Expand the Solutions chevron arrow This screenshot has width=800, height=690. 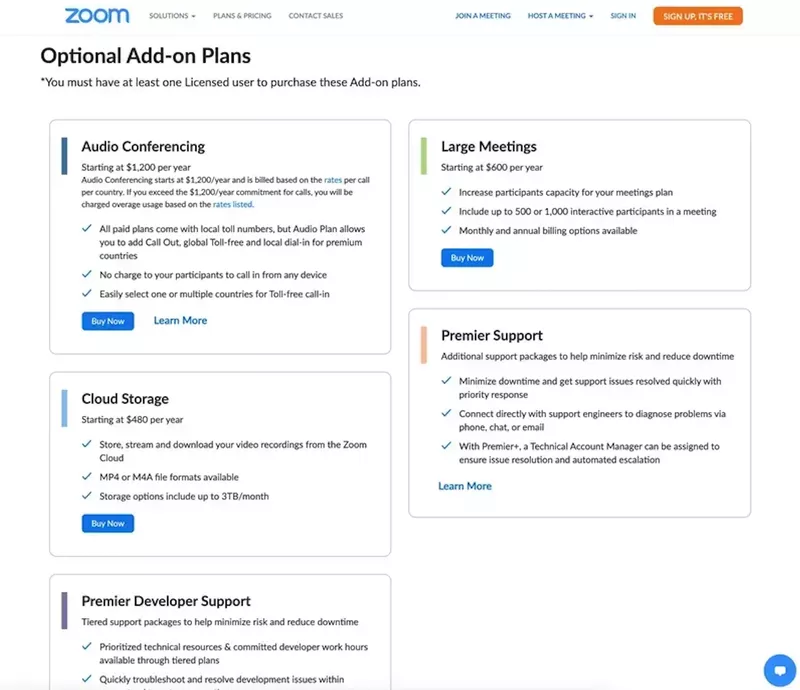(195, 15)
